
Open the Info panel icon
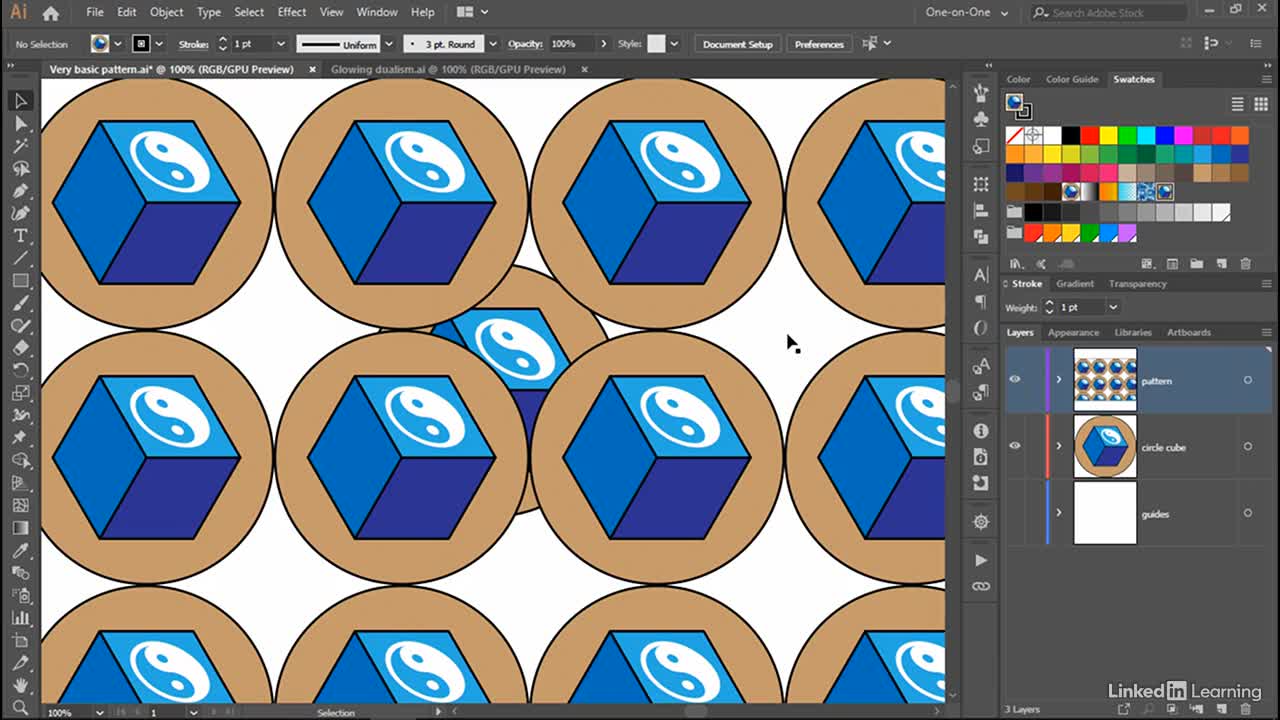981,431
